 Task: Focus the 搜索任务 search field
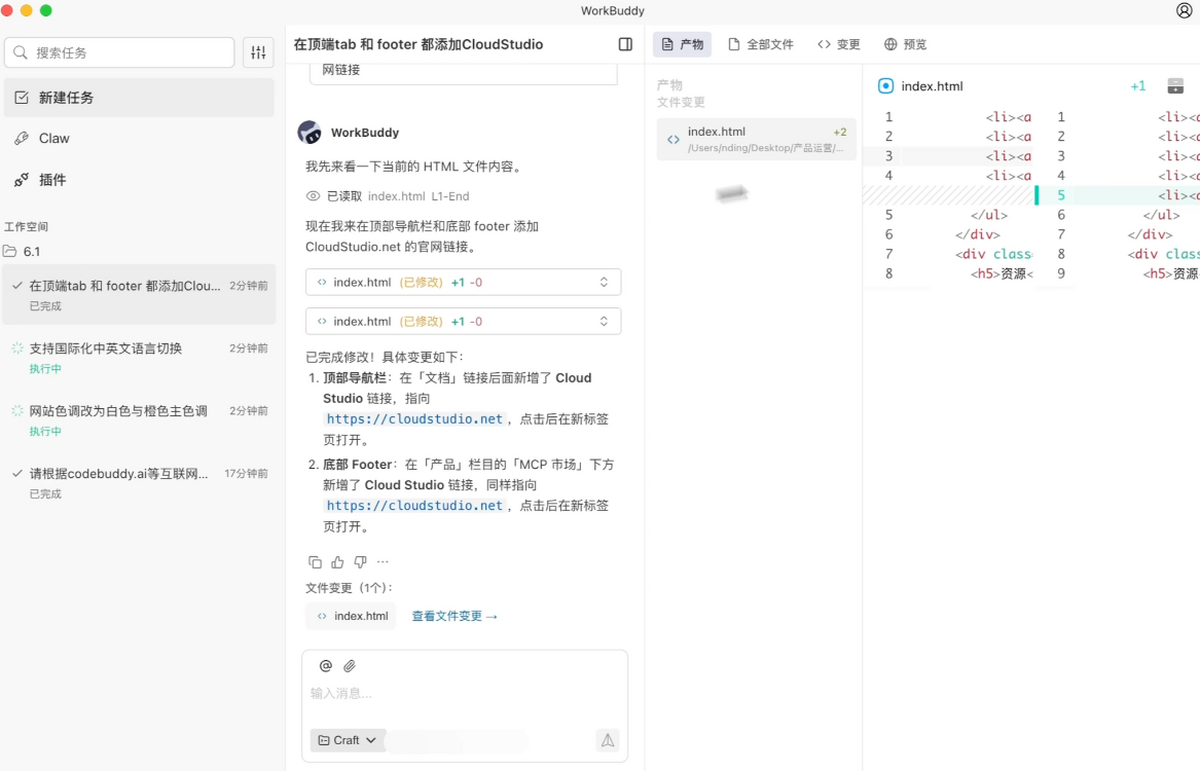pos(120,53)
